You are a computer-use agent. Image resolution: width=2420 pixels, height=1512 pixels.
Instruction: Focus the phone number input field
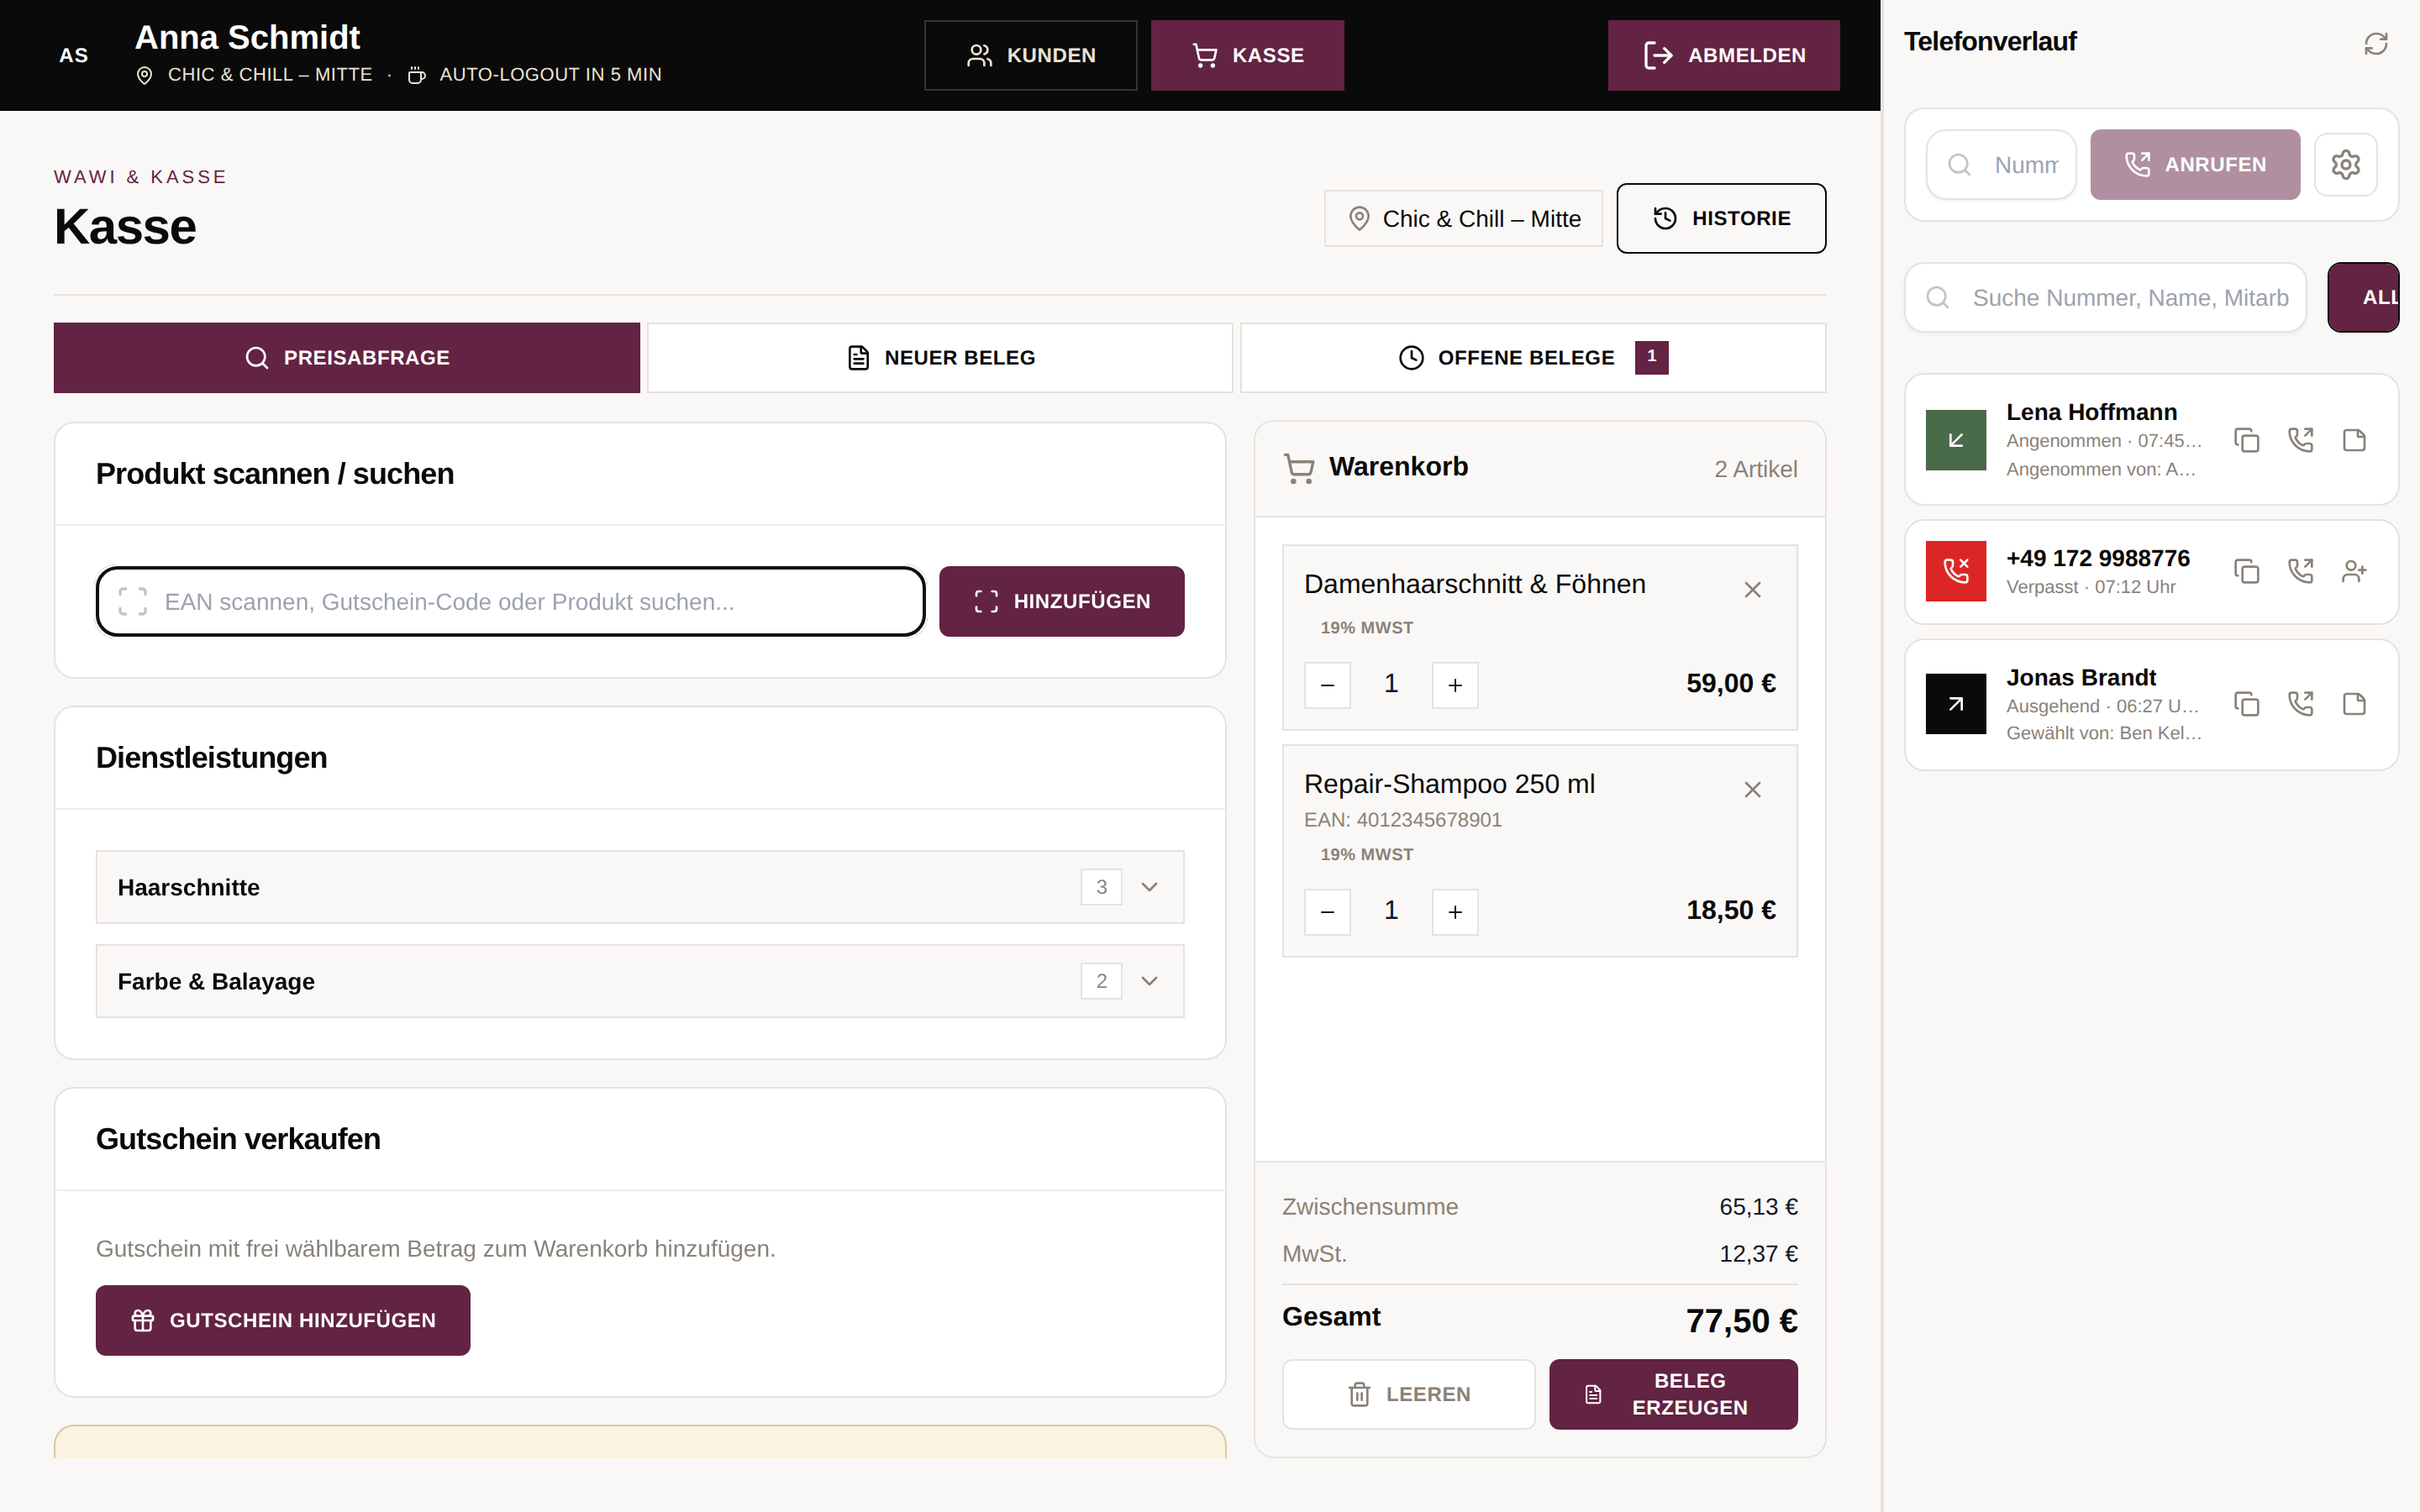tap(2001, 164)
